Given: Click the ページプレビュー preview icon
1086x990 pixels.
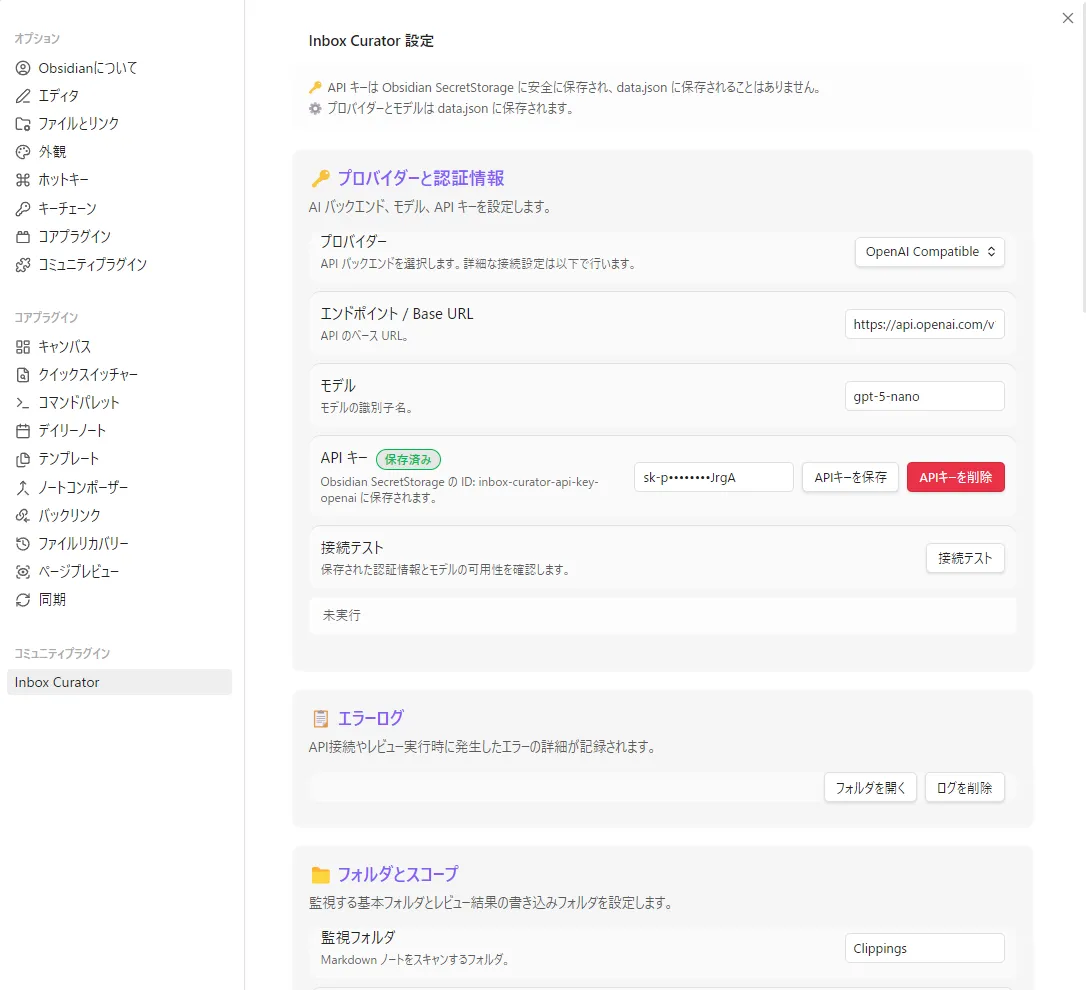Looking at the screenshot, I should point(23,572).
